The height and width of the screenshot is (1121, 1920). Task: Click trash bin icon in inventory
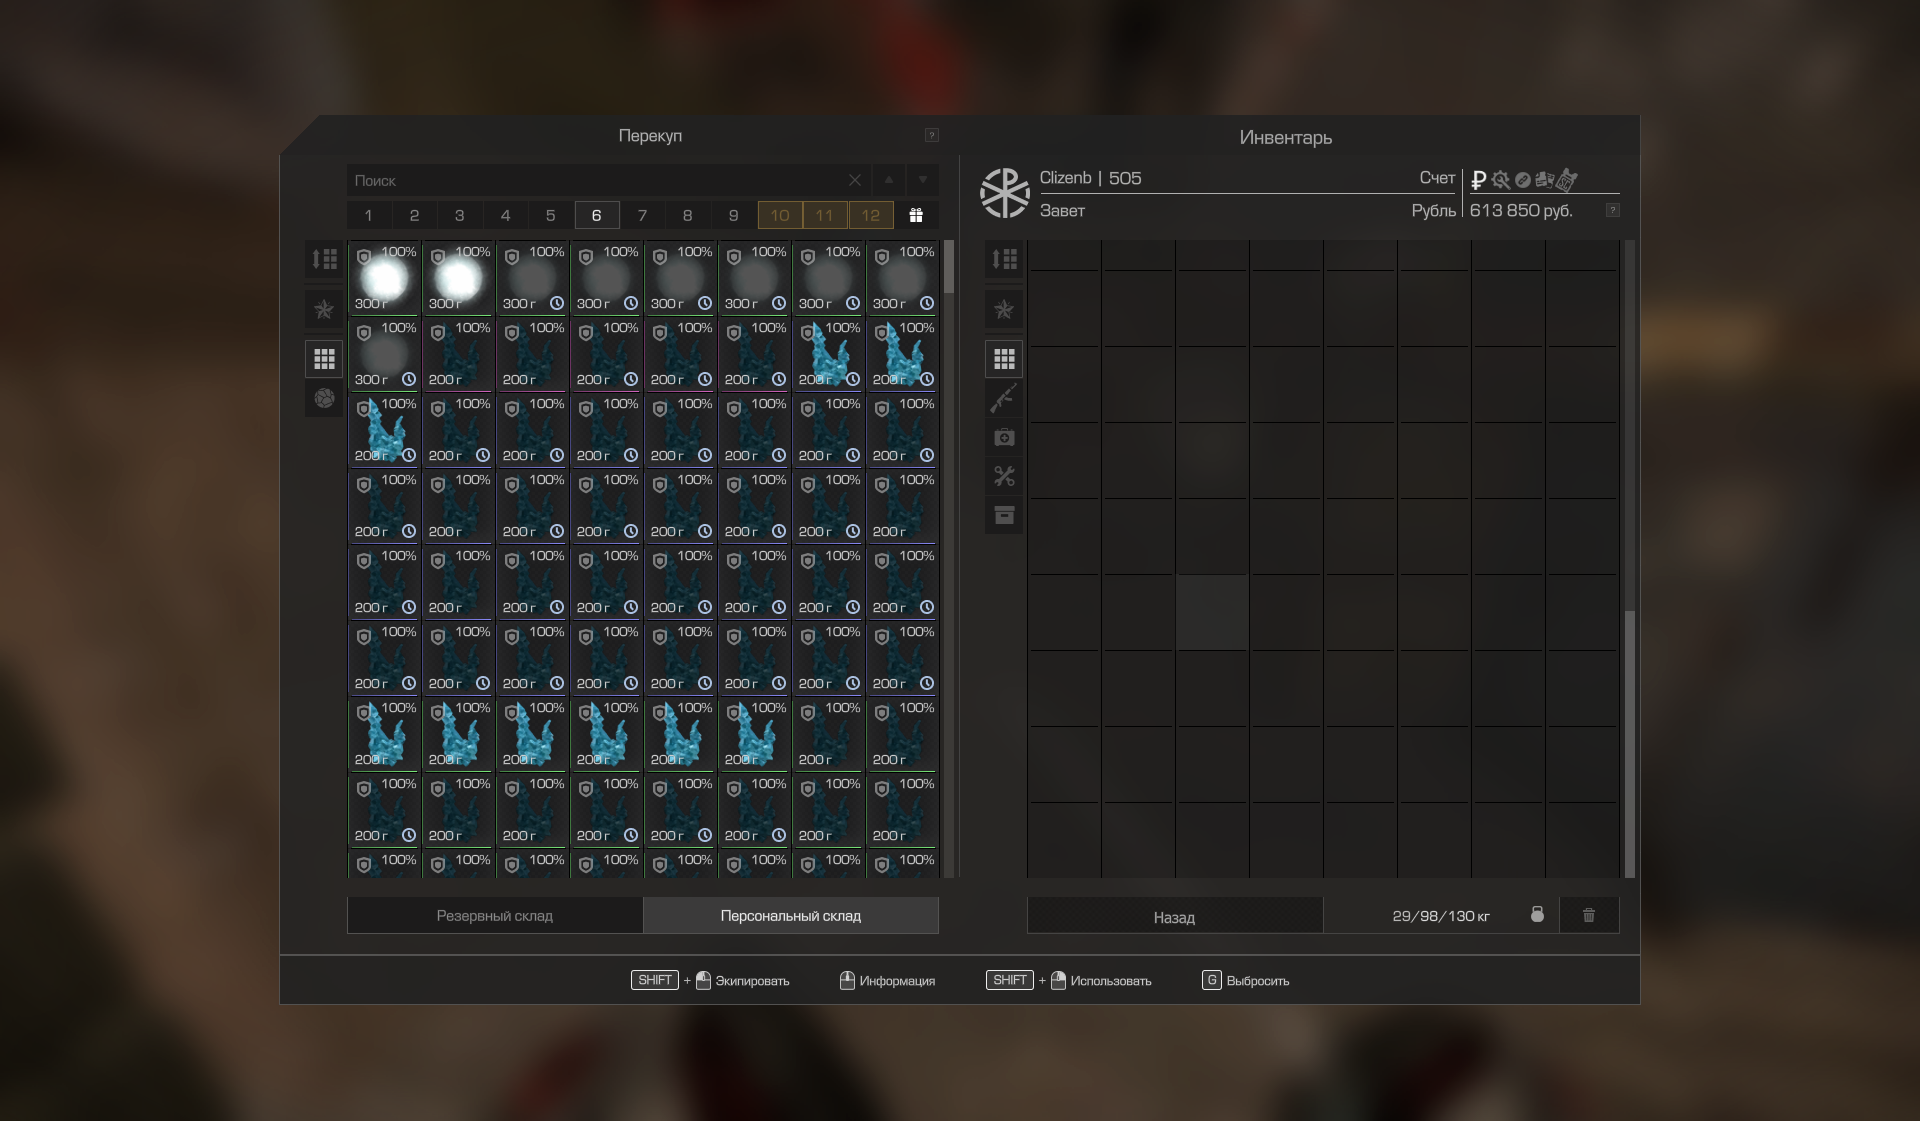1588,915
